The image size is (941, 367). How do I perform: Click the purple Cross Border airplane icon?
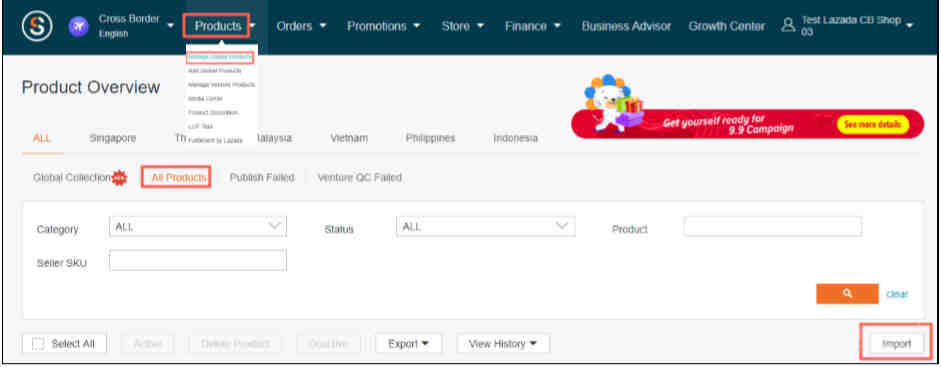tap(79, 26)
